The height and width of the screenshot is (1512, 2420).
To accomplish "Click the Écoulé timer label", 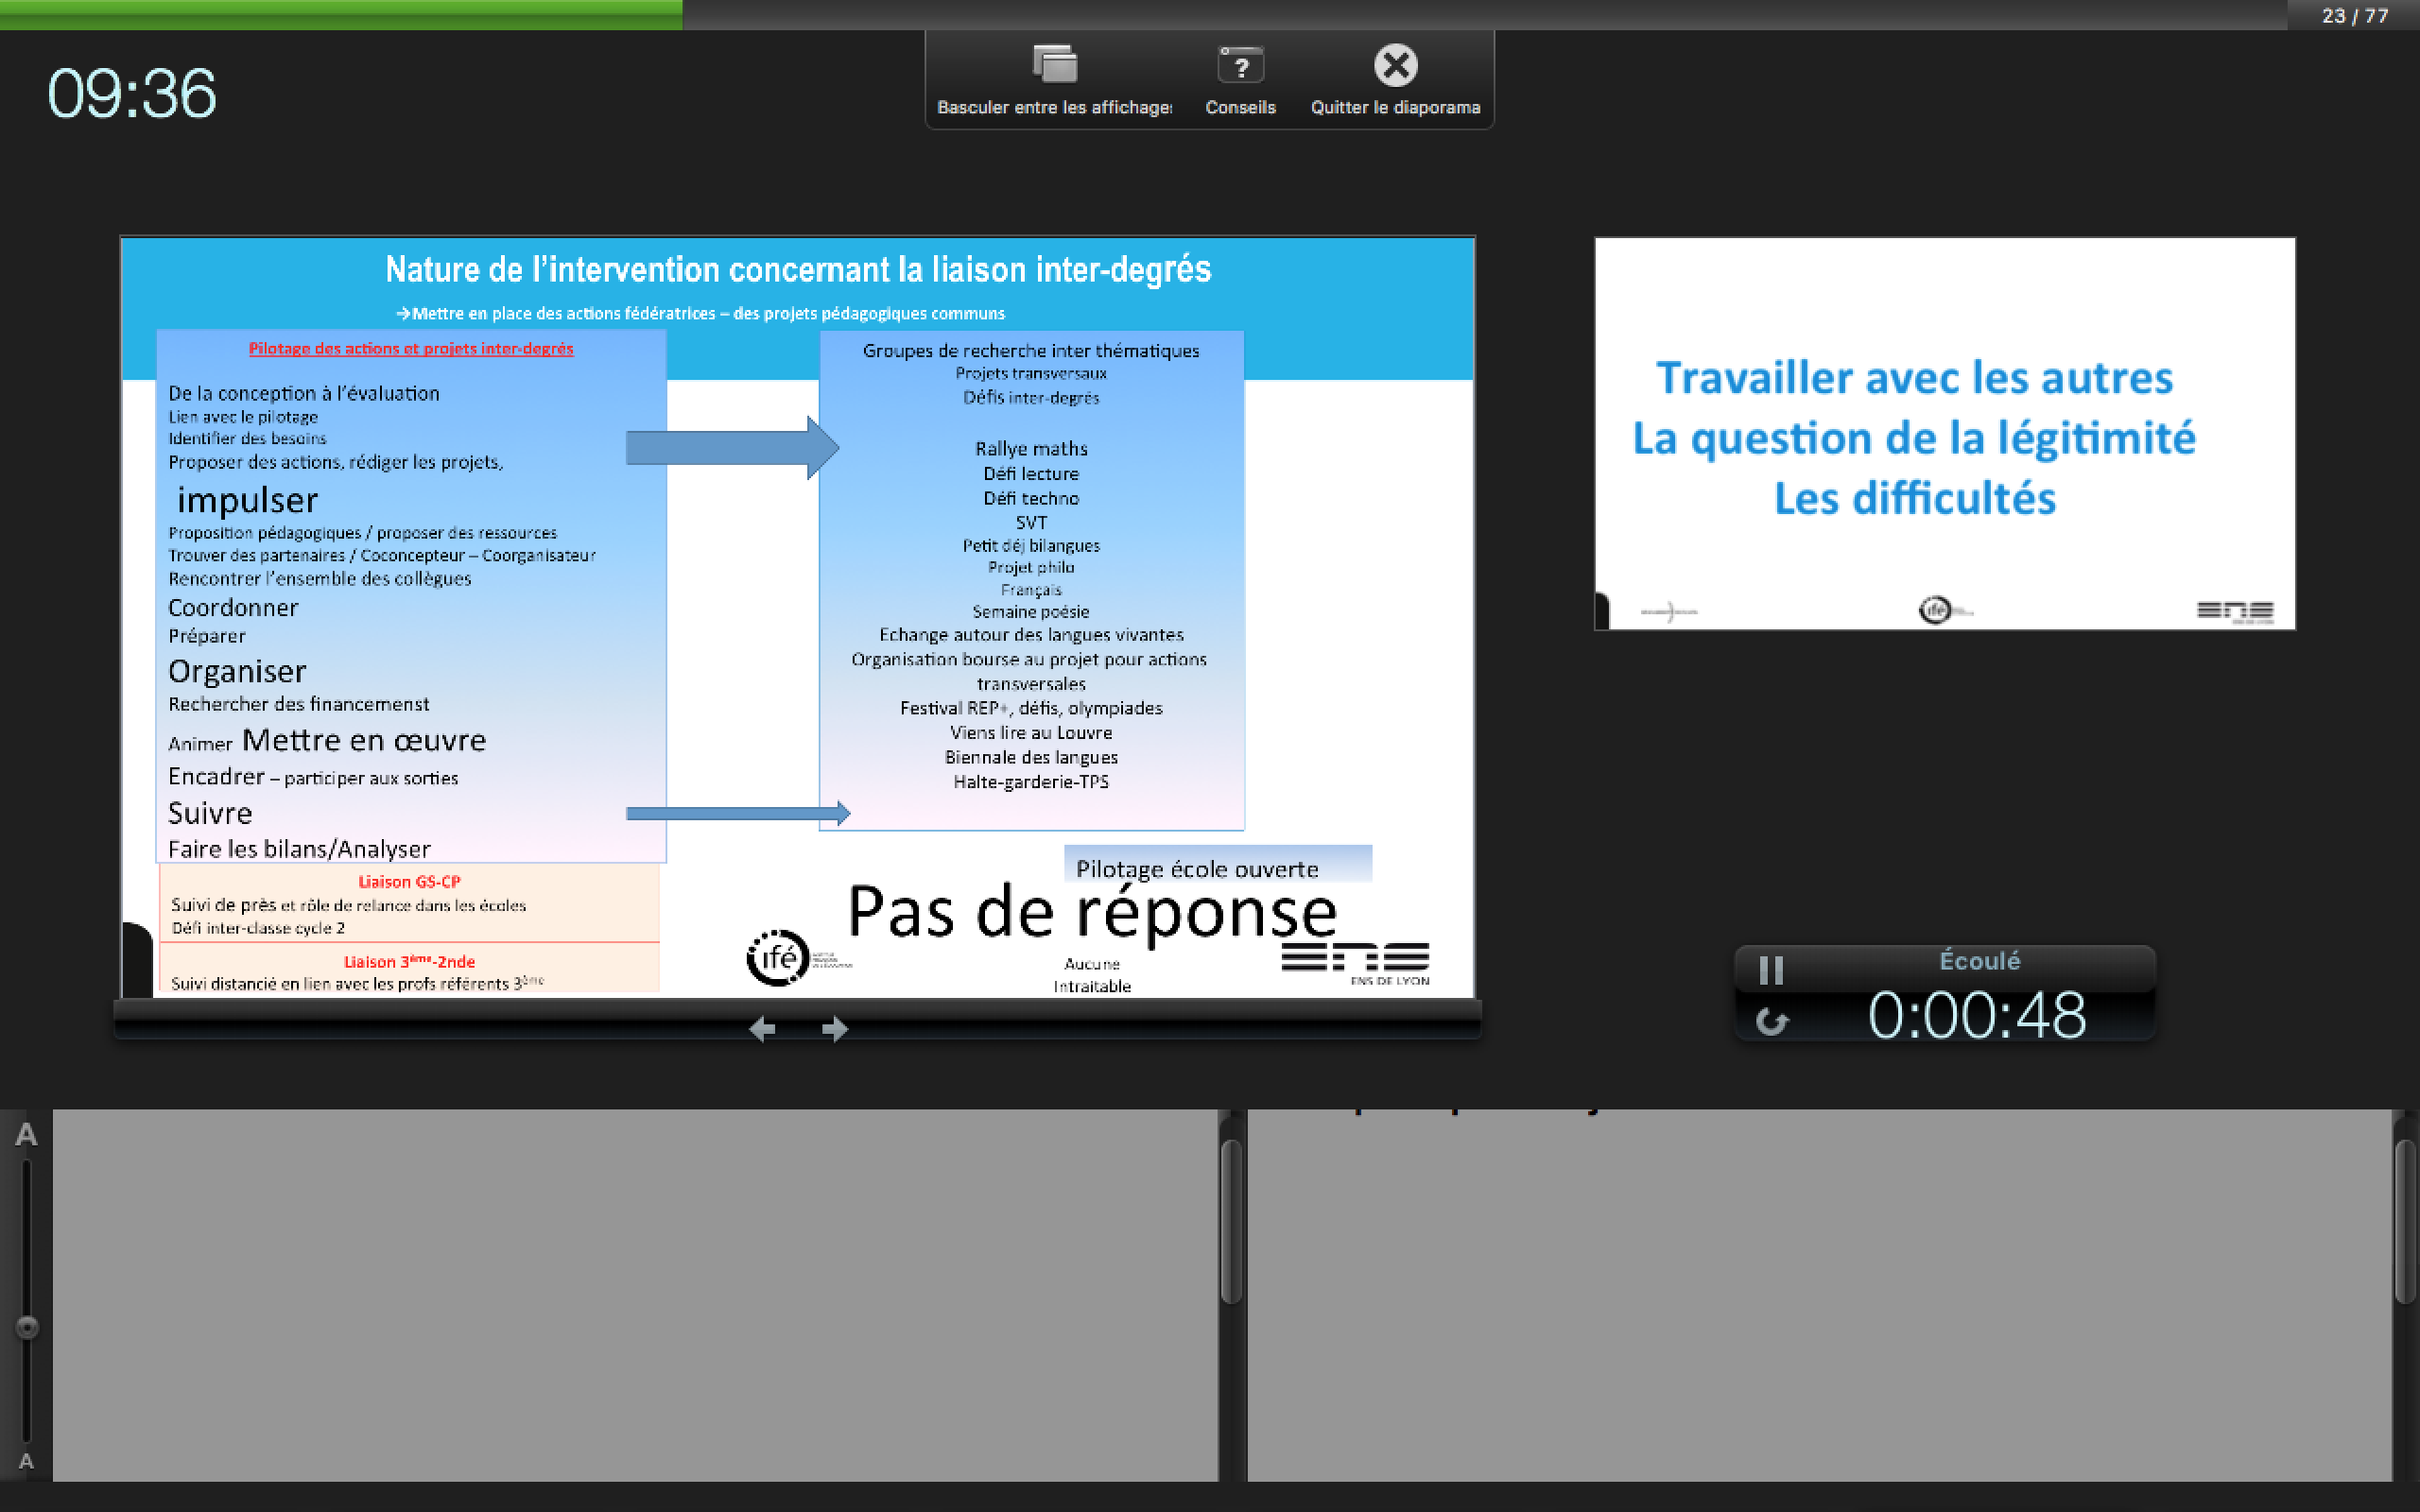I will (x=1979, y=961).
